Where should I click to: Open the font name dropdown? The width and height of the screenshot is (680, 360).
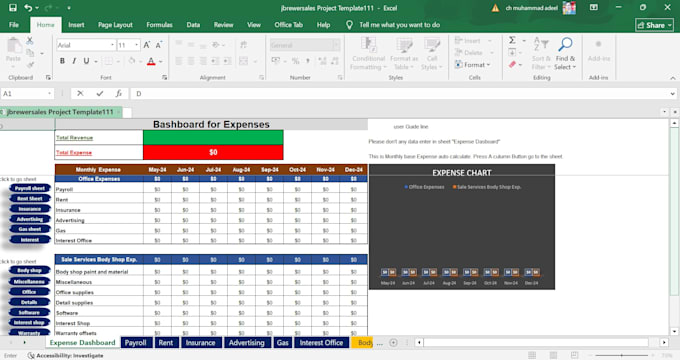point(112,45)
